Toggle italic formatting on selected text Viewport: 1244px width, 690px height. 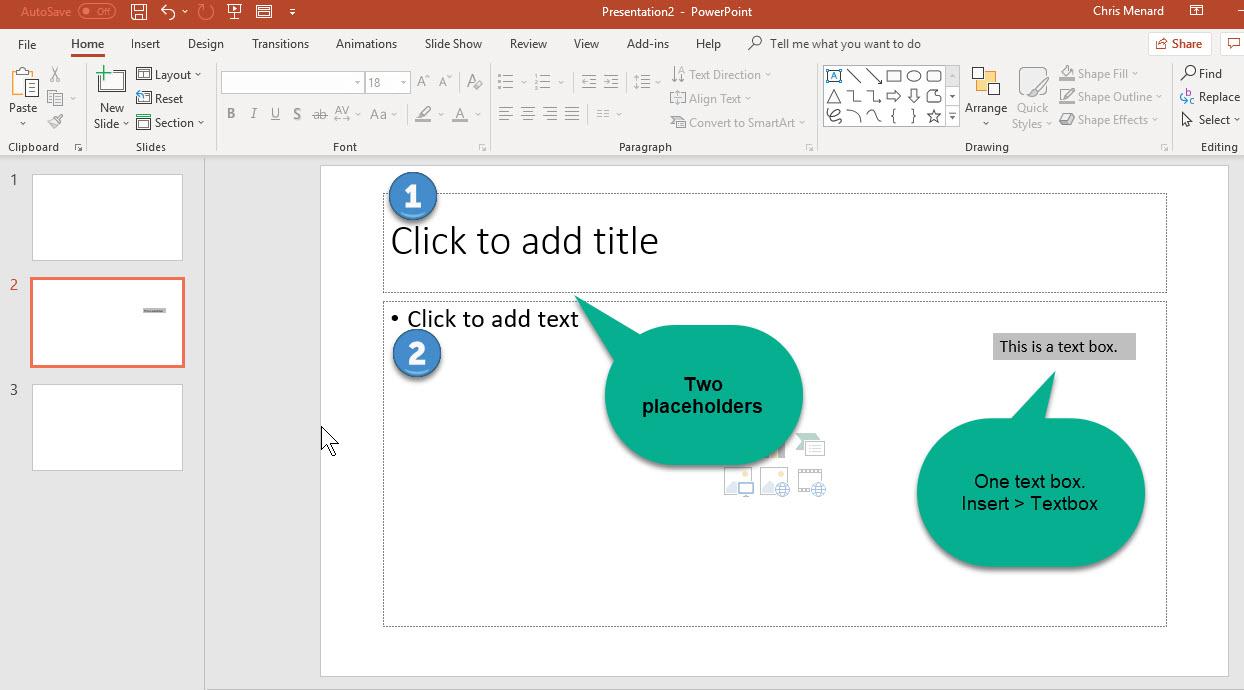pos(253,113)
